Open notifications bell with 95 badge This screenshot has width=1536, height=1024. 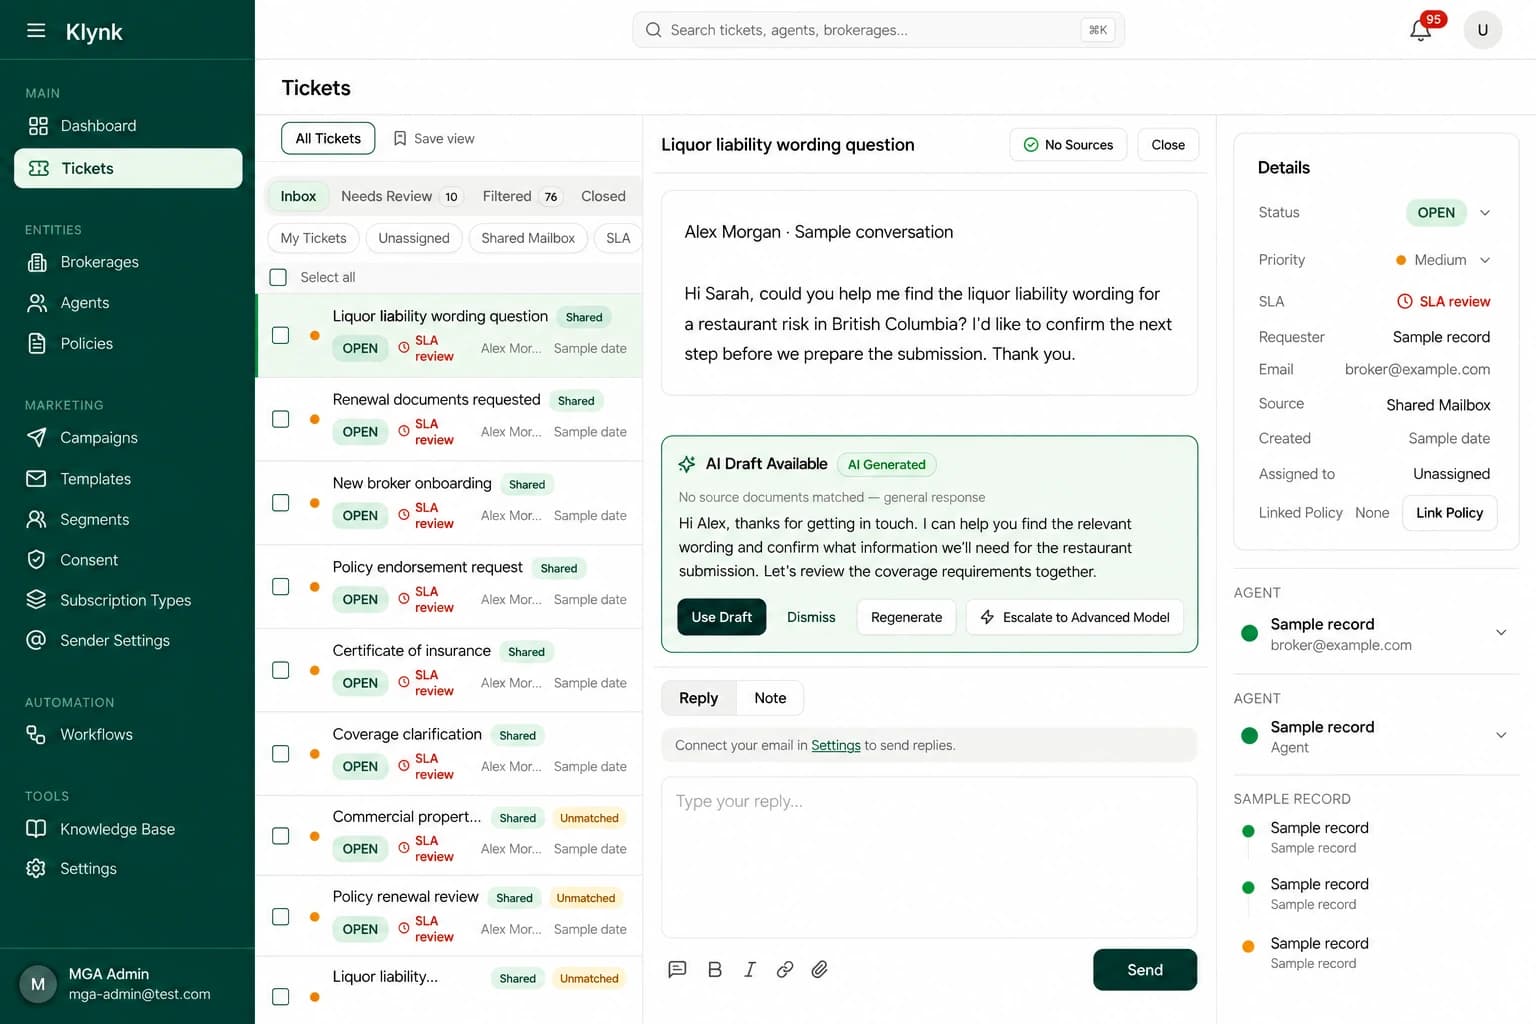(1421, 30)
